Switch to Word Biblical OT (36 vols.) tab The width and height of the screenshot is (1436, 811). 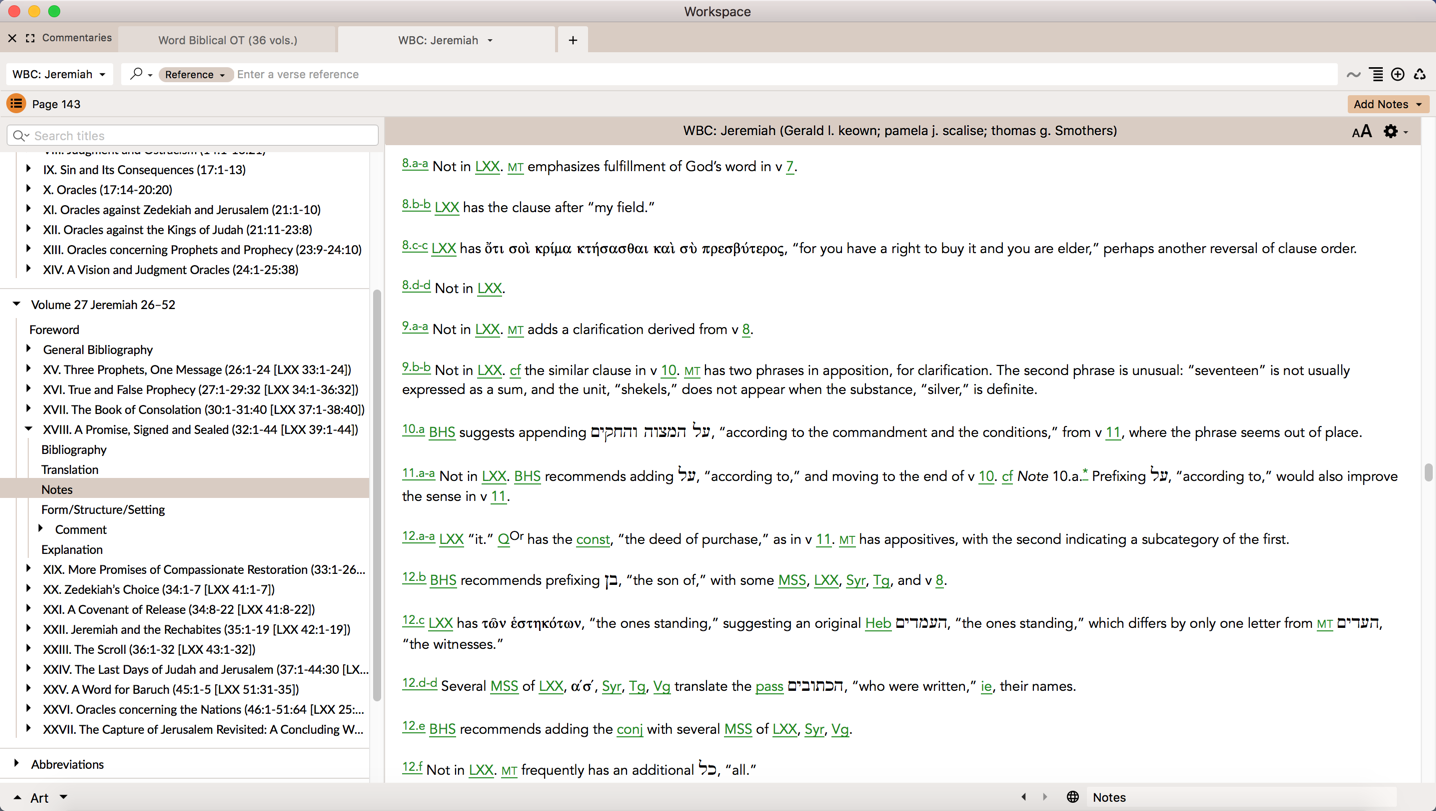click(x=228, y=40)
